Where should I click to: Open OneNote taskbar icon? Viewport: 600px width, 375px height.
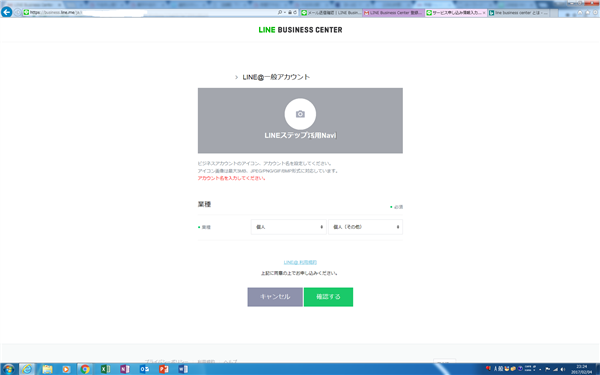pyautogui.click(x=125, y=369)
